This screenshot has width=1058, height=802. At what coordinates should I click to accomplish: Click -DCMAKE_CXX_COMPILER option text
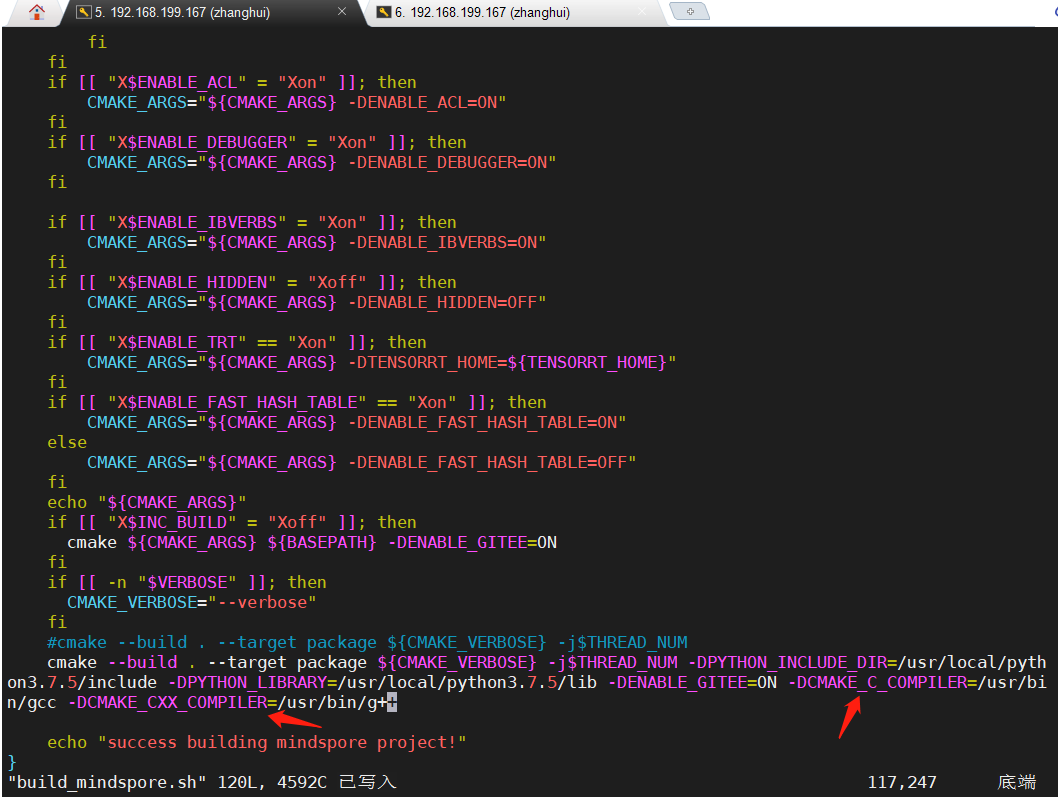pos(167,702)
